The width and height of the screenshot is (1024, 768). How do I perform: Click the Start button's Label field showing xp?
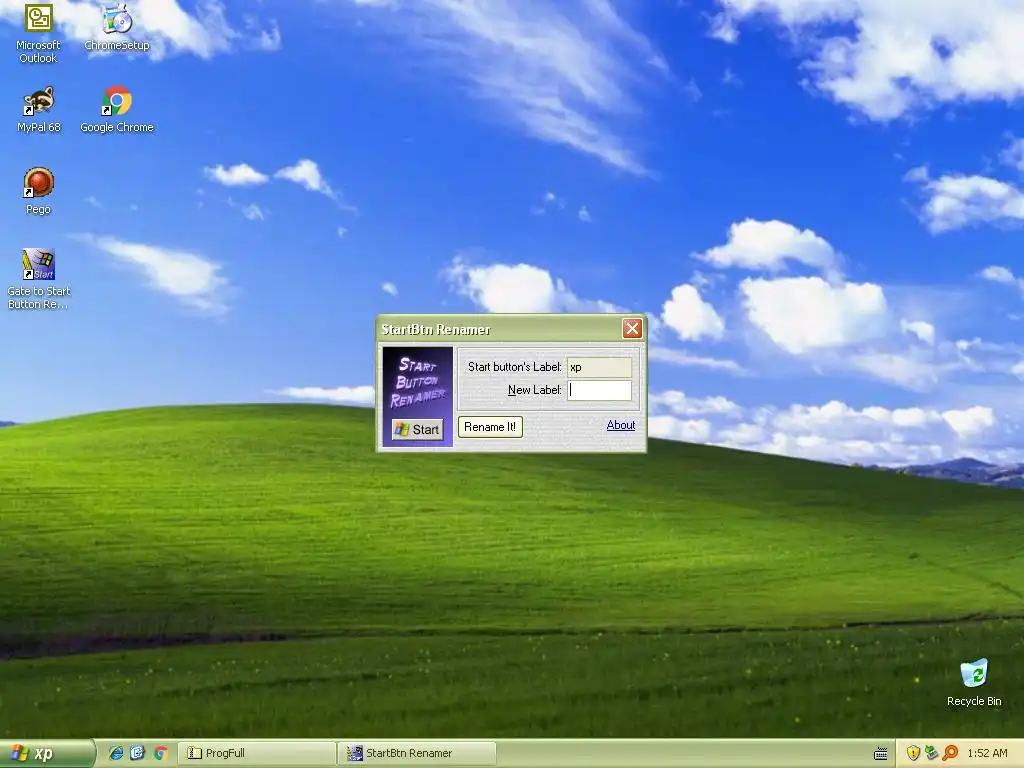[600, 367]
